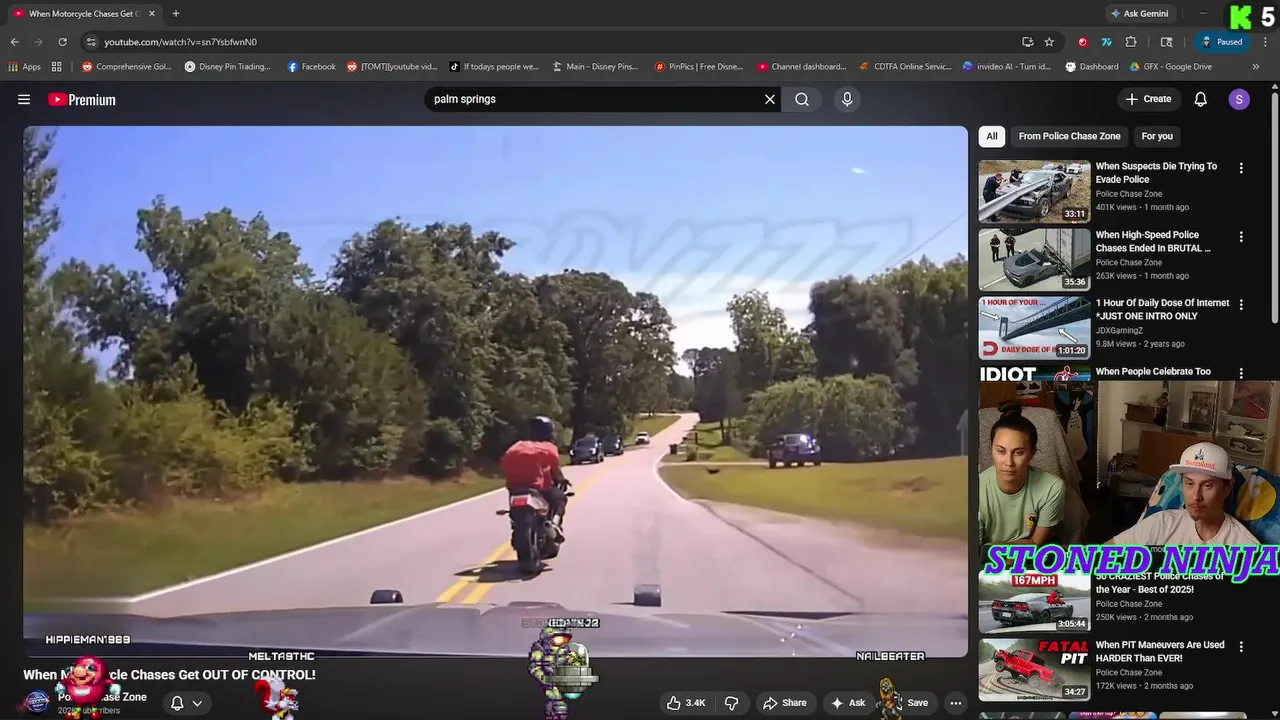Image resolution: width=1280 pixels, height=720 pixels.
Task: Open YouTube notifications bell
Action: 1201,99
